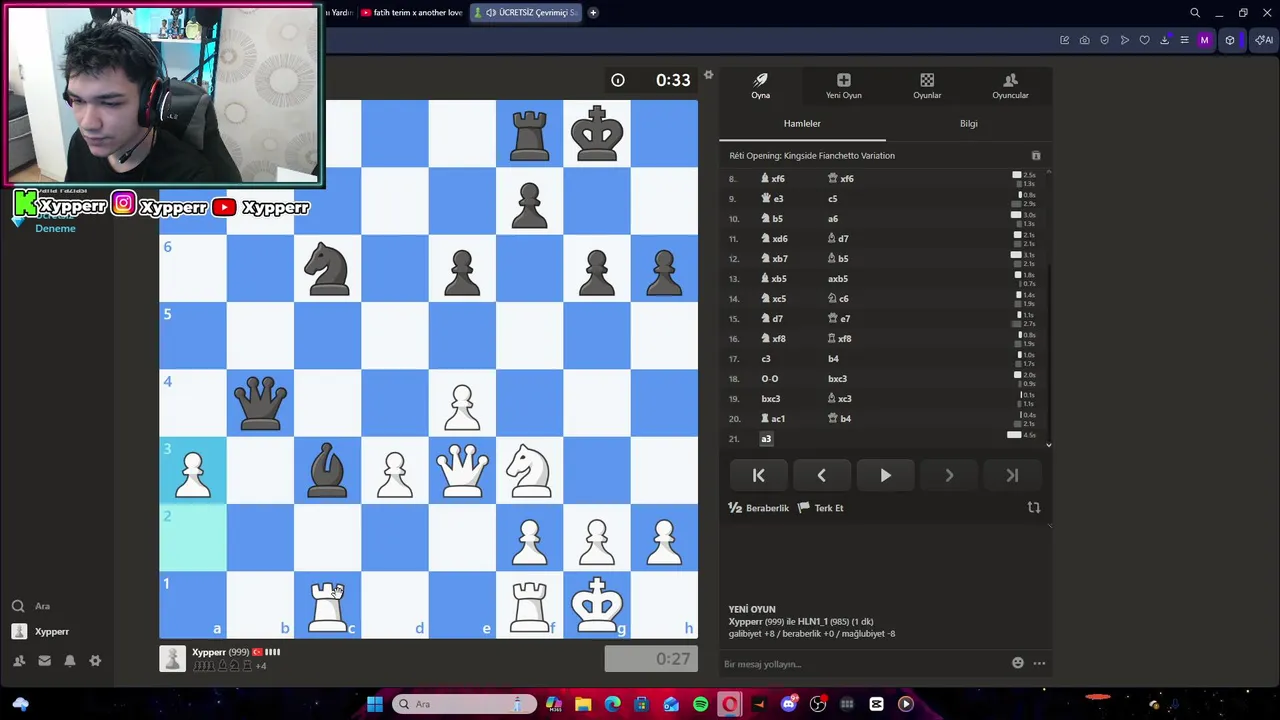
Task: Open the Oyna rocket tab
Action: [x=760, y=86]
